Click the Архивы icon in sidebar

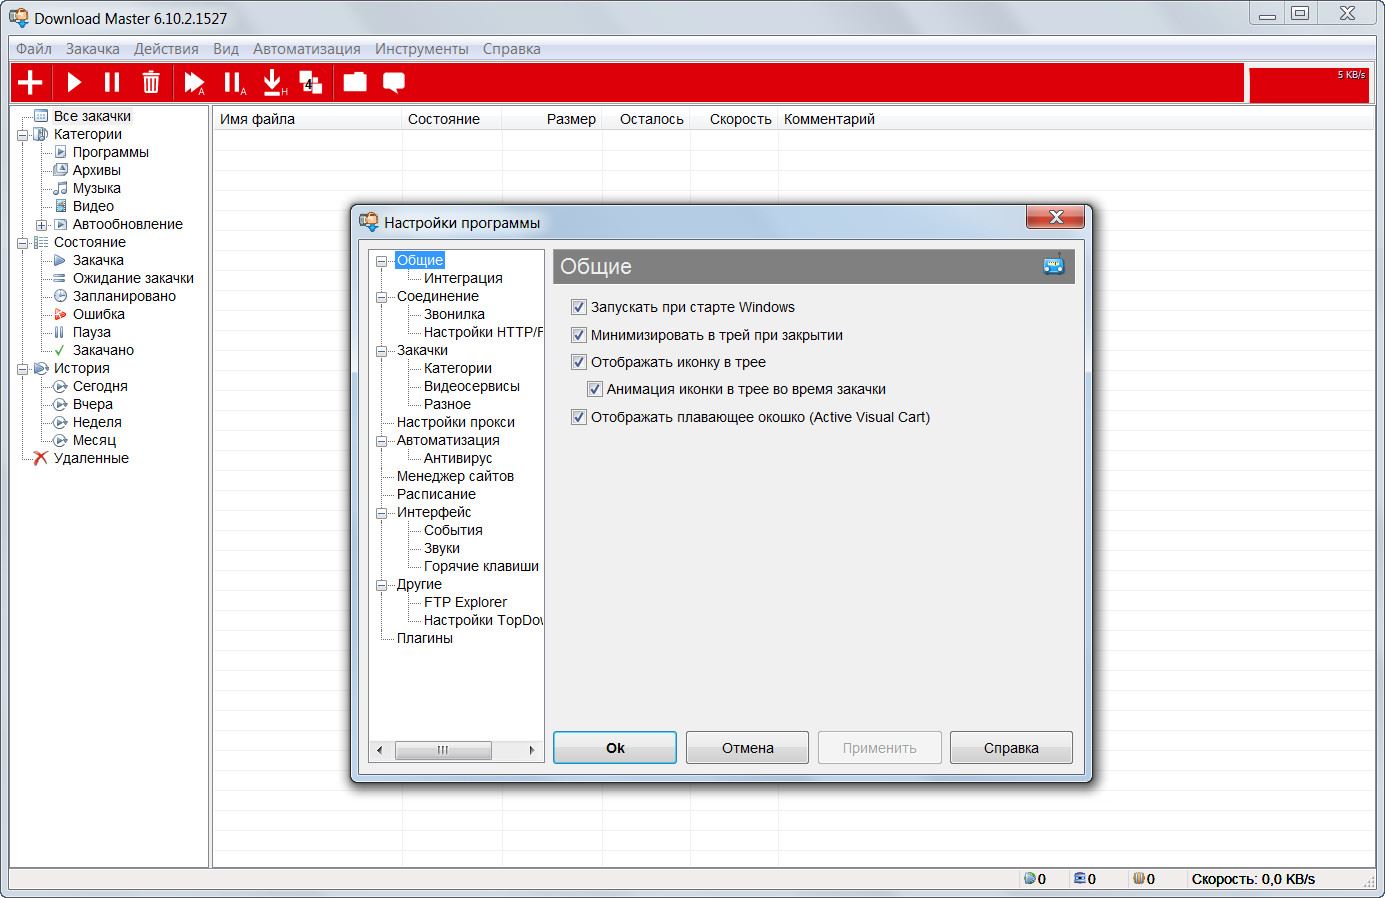60,170
